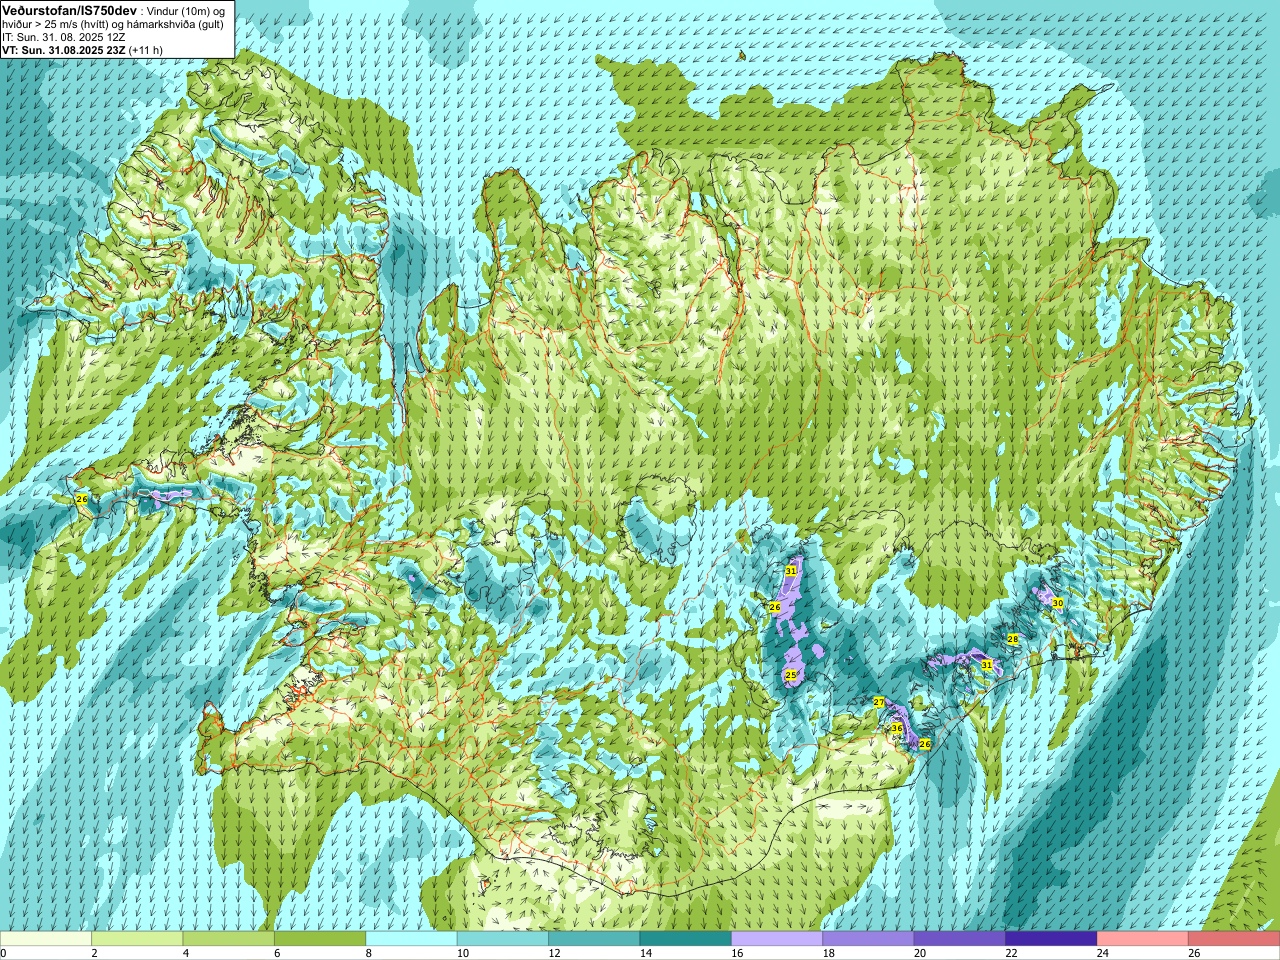Select the yellow gust label 30
1280x960 pixels.
coord(1057,603)
